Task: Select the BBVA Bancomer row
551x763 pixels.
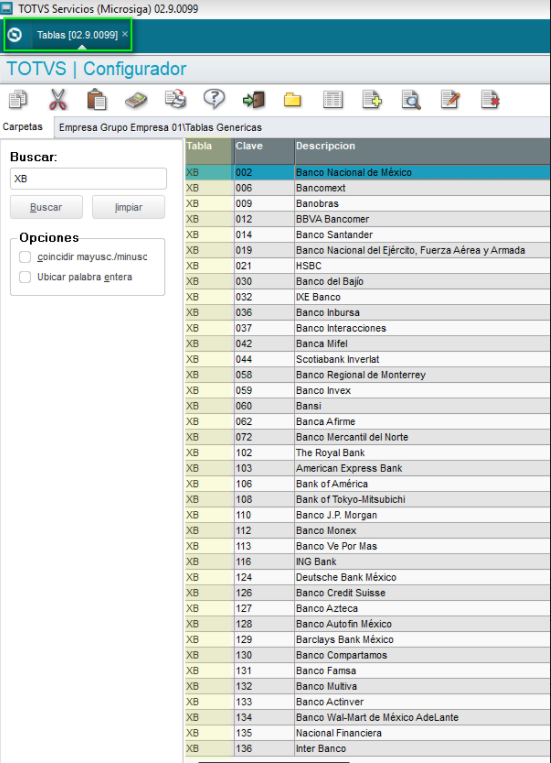Action: click(x=367, y=219)
